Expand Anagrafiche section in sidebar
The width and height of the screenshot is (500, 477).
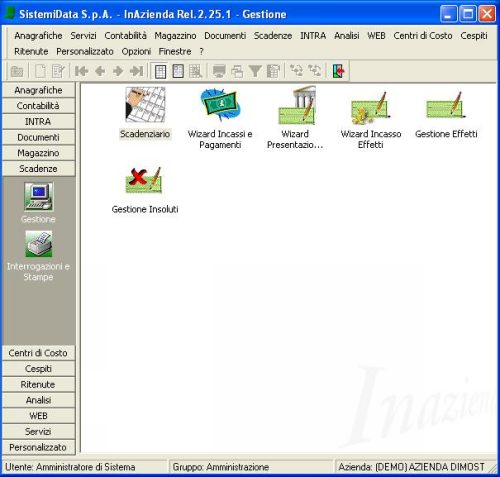coord(38,90)
